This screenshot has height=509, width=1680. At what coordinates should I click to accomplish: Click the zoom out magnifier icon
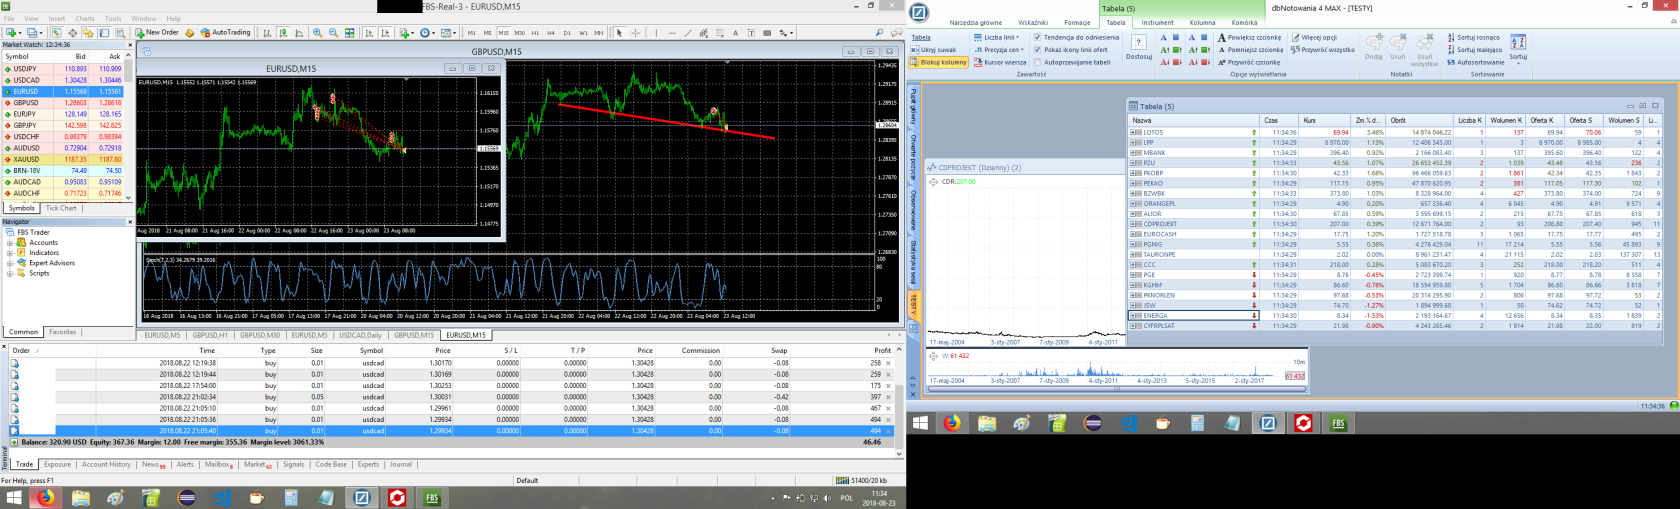[334, 33]
